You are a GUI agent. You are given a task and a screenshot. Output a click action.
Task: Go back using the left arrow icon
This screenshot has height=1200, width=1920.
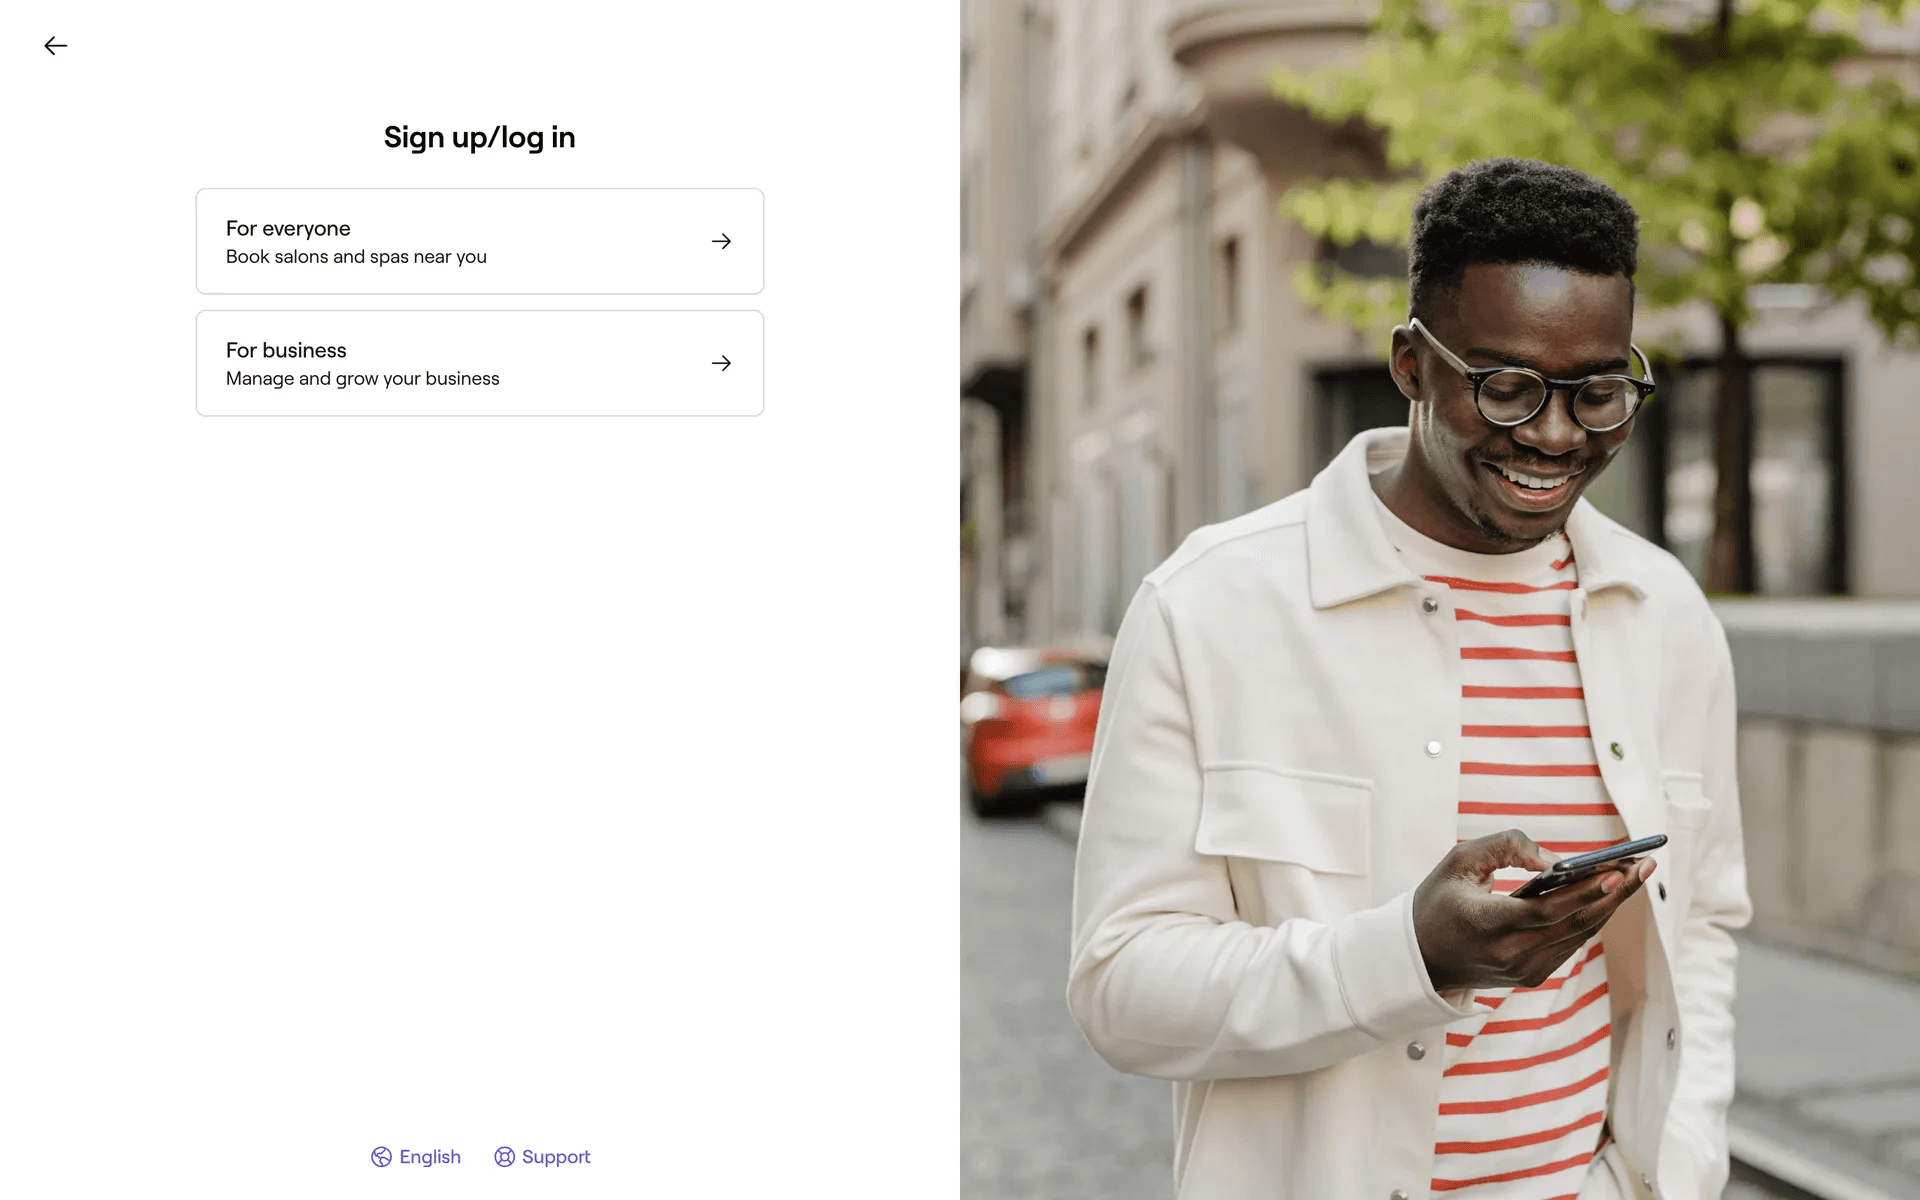click(x=56, y=46)
